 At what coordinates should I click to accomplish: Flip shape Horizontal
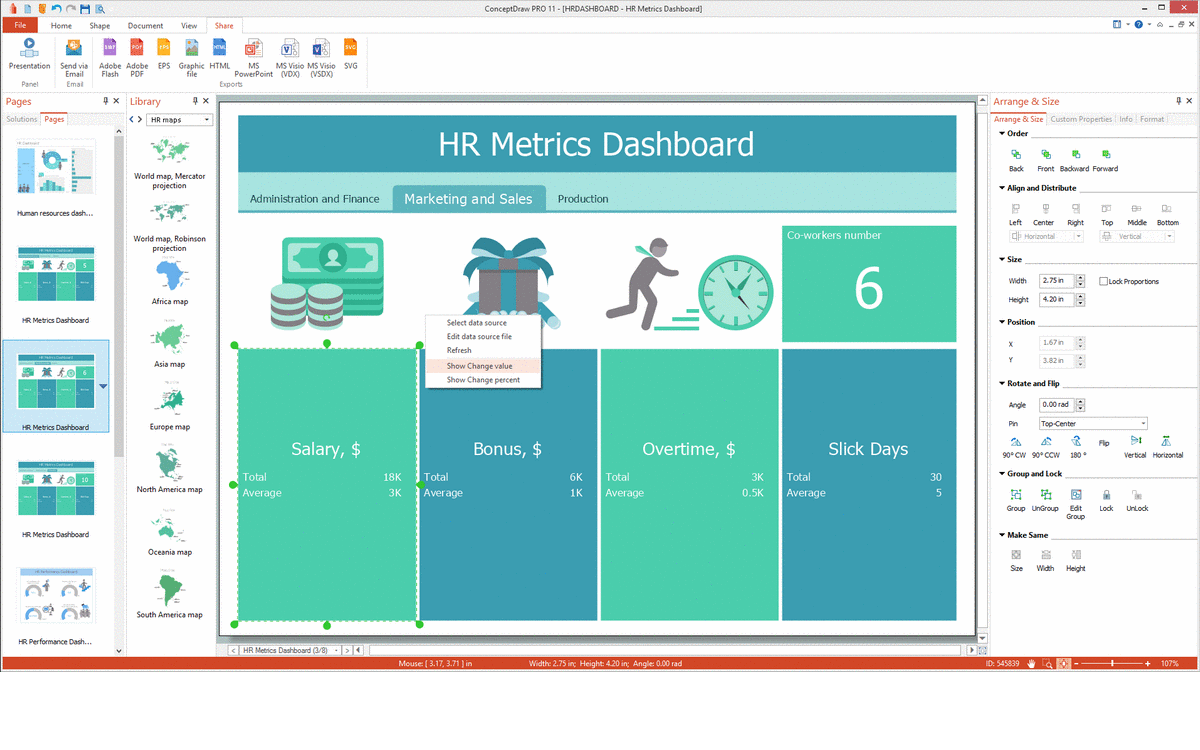[1167, 446]
